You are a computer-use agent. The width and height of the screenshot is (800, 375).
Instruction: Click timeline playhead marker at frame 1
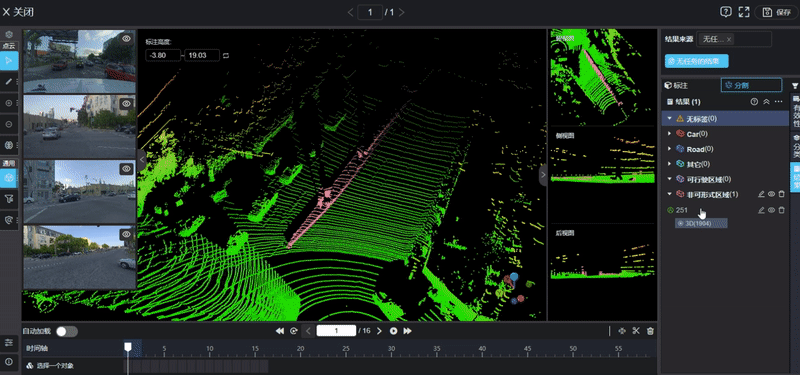pyautogui.click(x=128, y=347)
